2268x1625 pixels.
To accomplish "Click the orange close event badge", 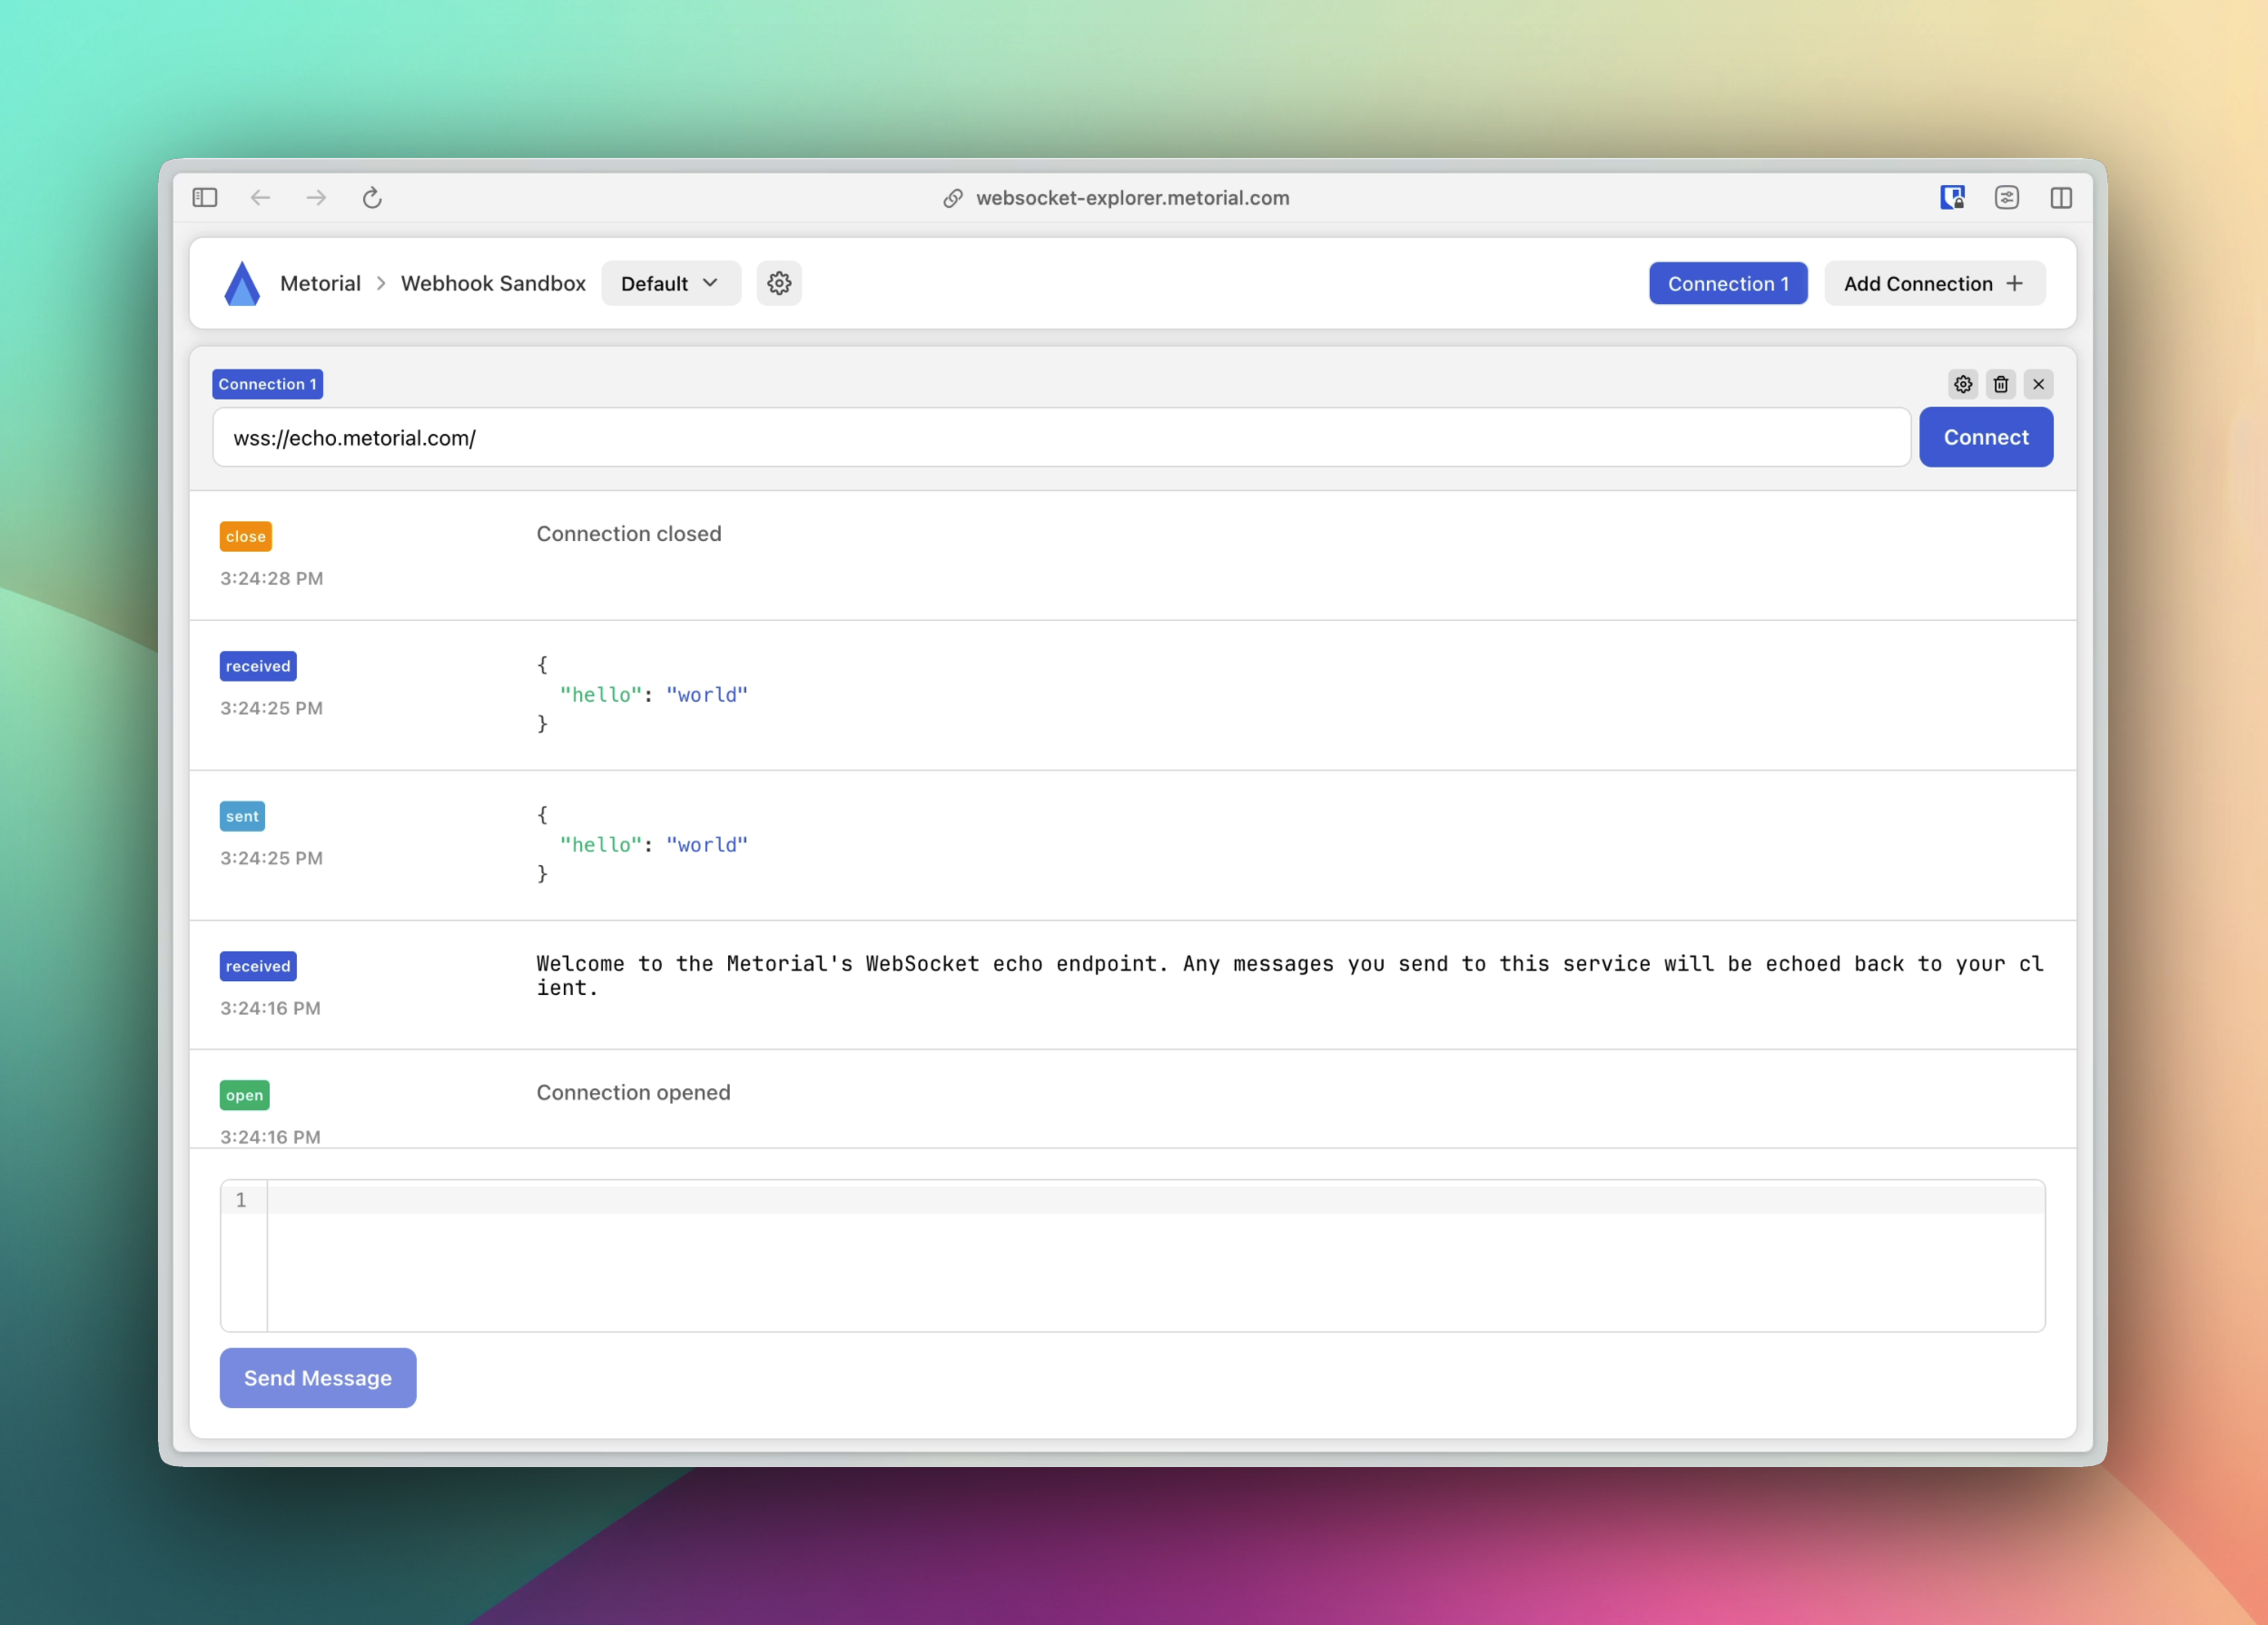I will pos(245,536).
